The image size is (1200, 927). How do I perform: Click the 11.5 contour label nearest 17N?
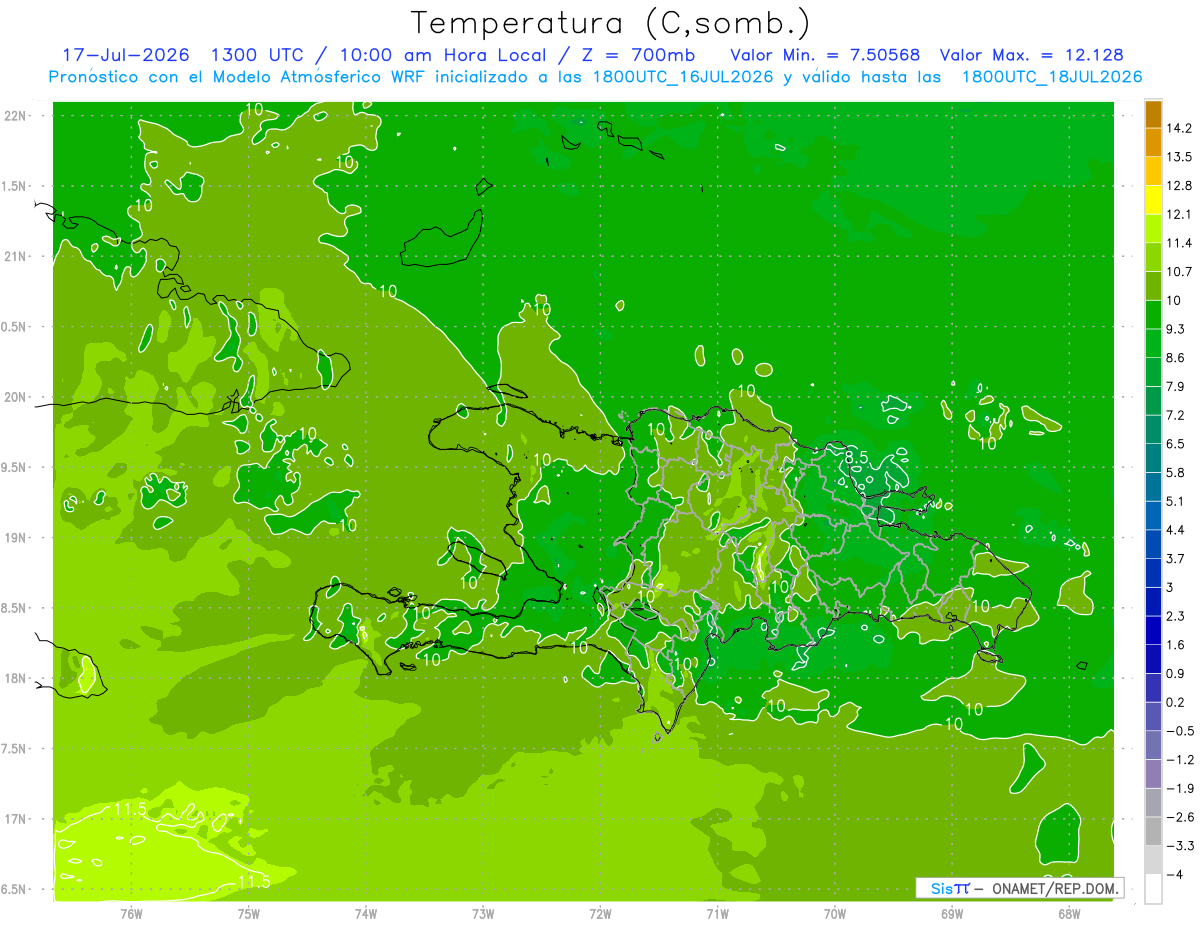pos(132,808)
